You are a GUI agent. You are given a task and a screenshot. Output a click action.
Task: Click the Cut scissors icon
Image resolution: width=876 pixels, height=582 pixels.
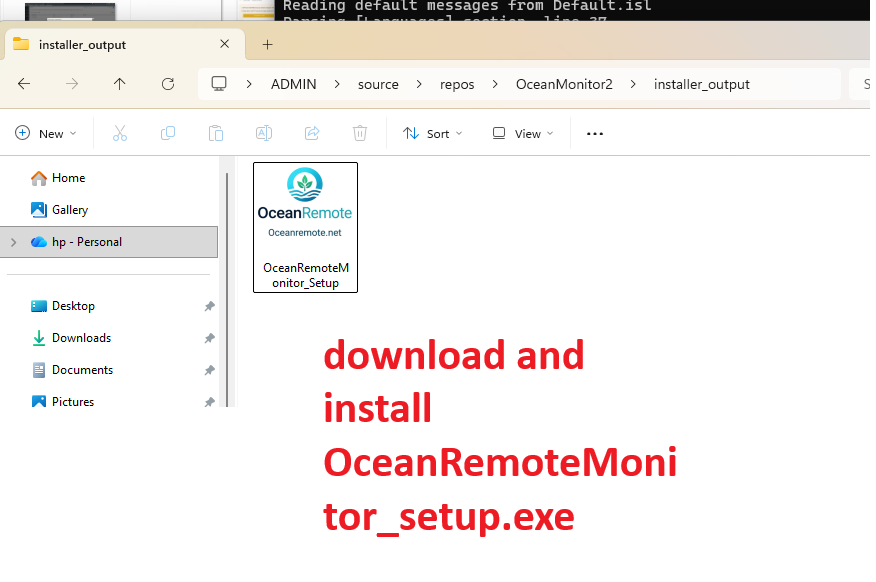120,133
